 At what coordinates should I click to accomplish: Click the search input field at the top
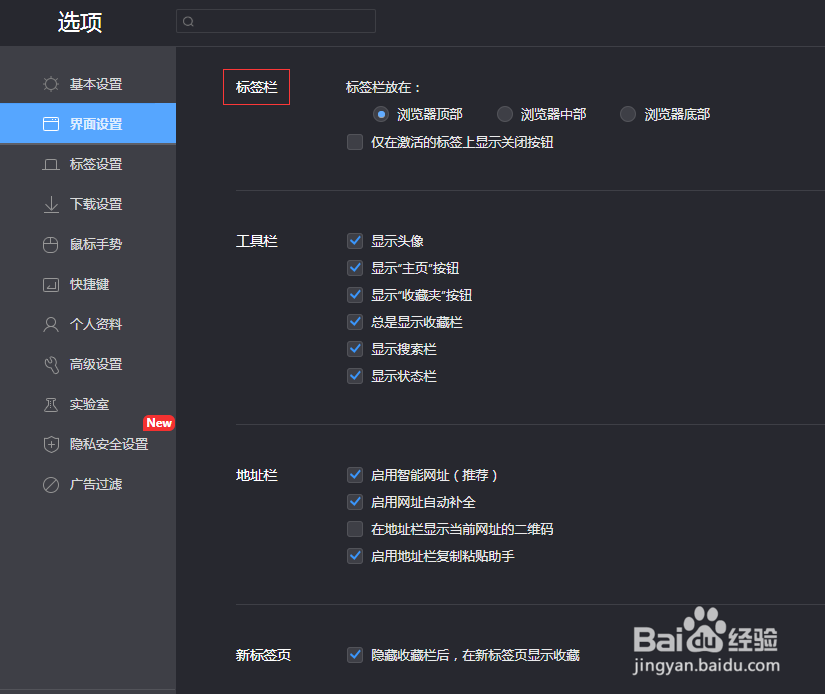277,21
